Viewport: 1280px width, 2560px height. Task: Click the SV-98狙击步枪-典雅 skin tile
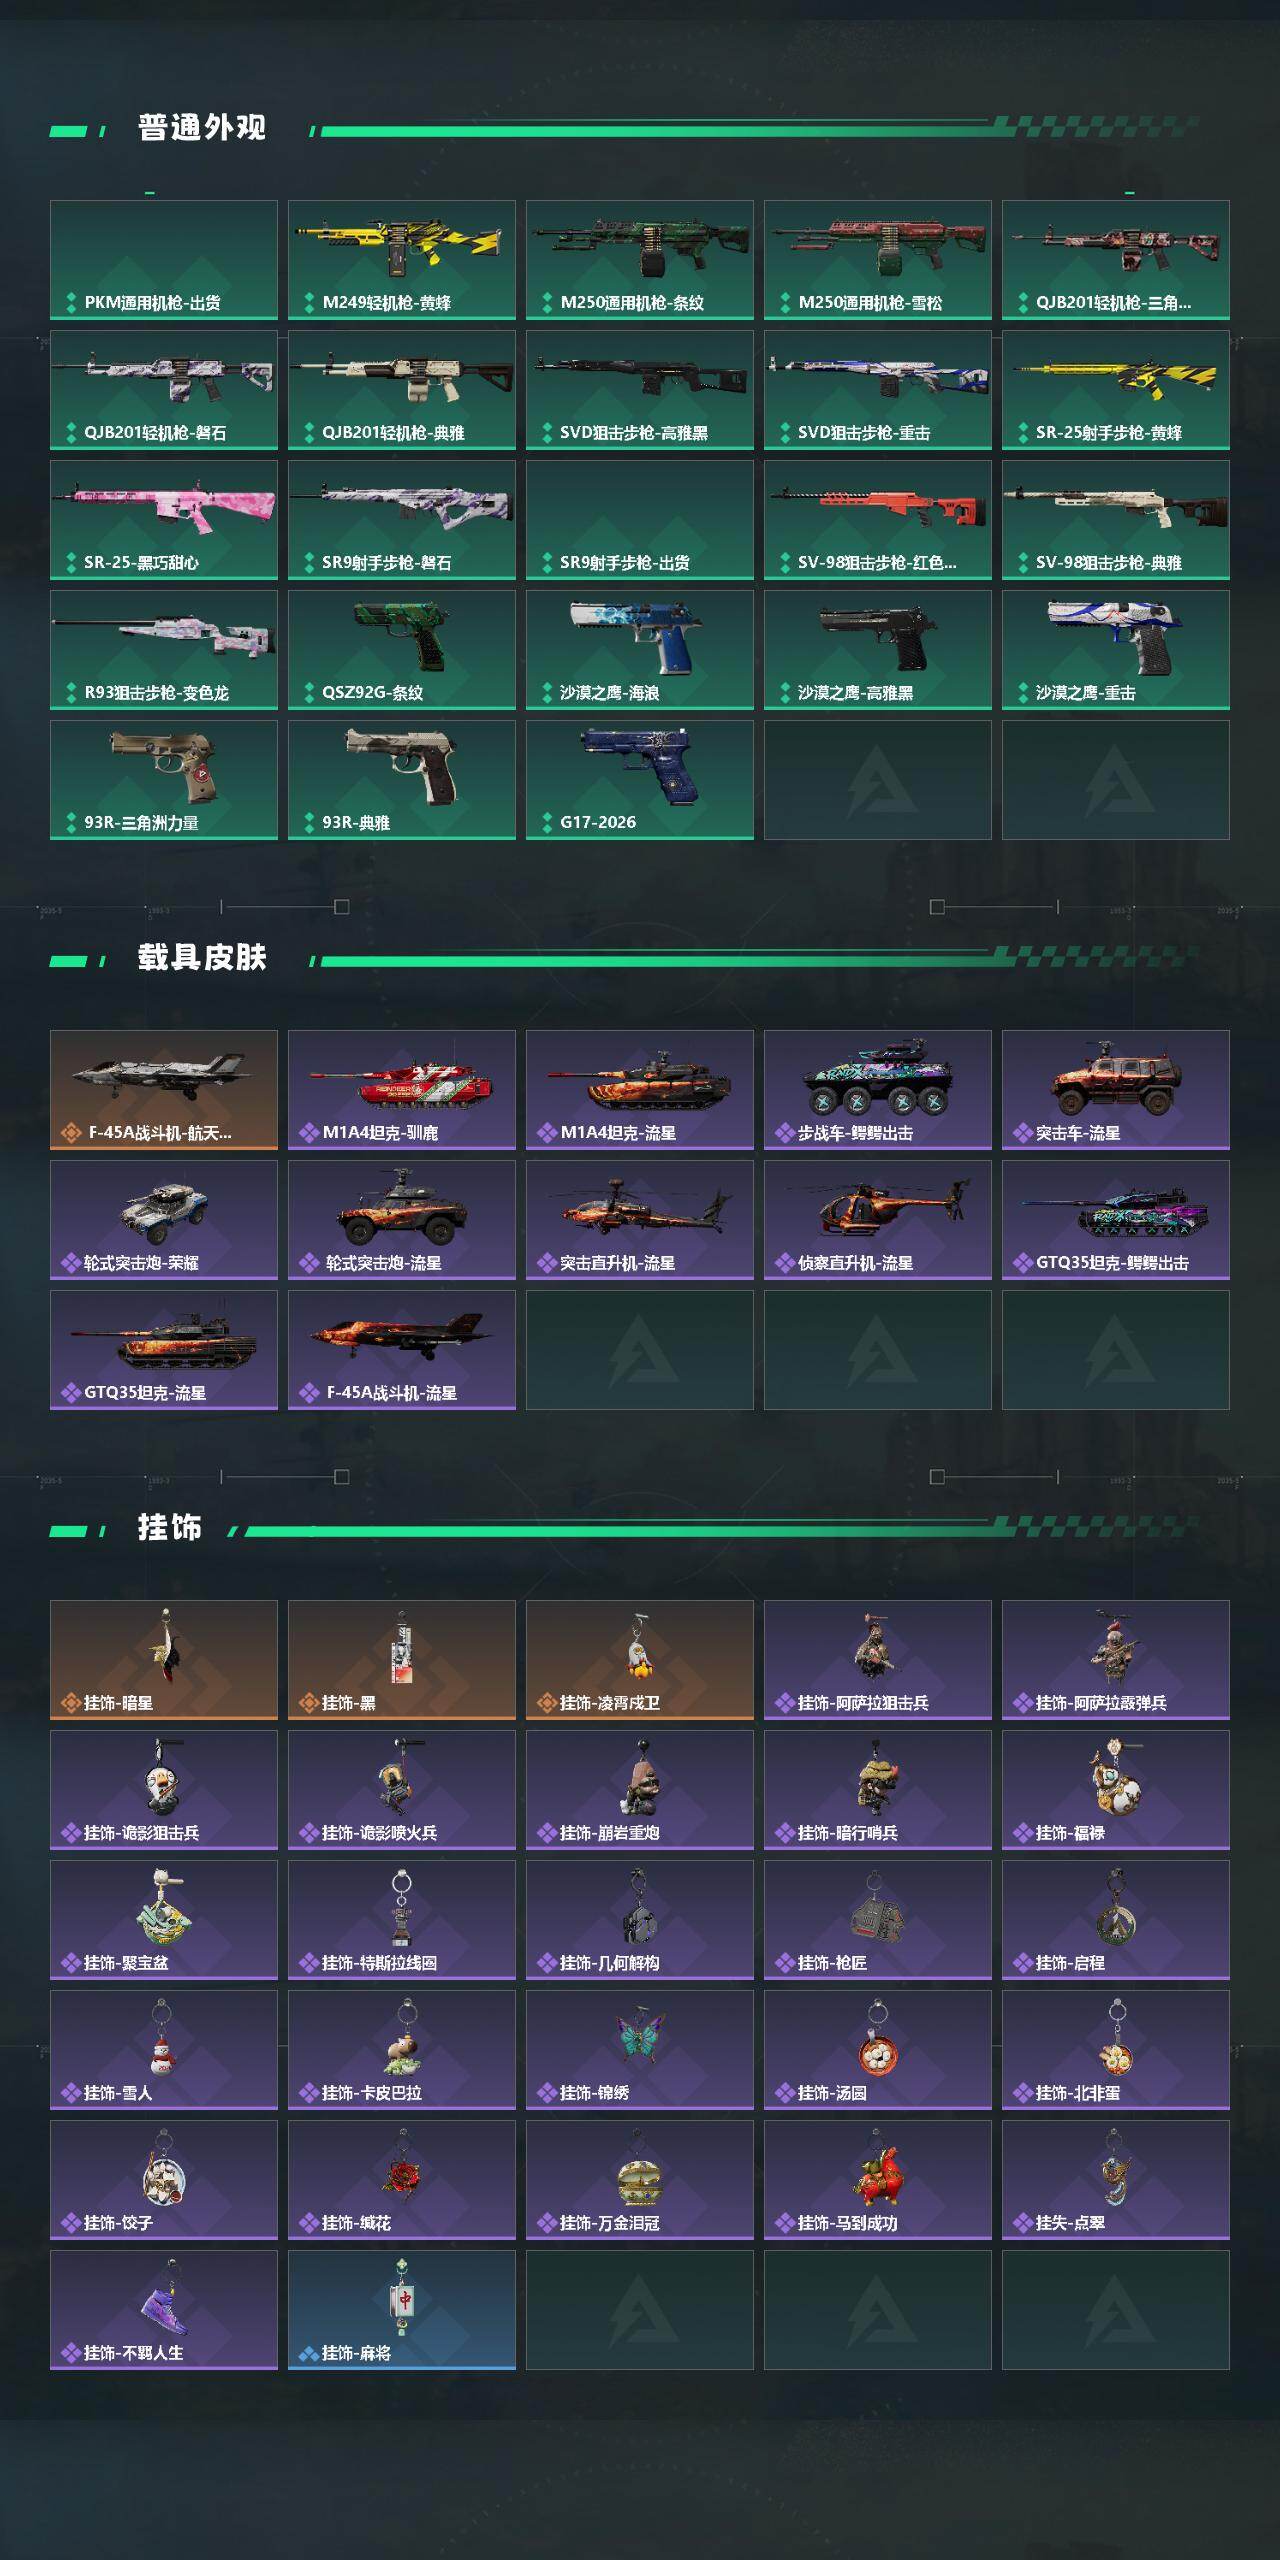(1116, 520)
